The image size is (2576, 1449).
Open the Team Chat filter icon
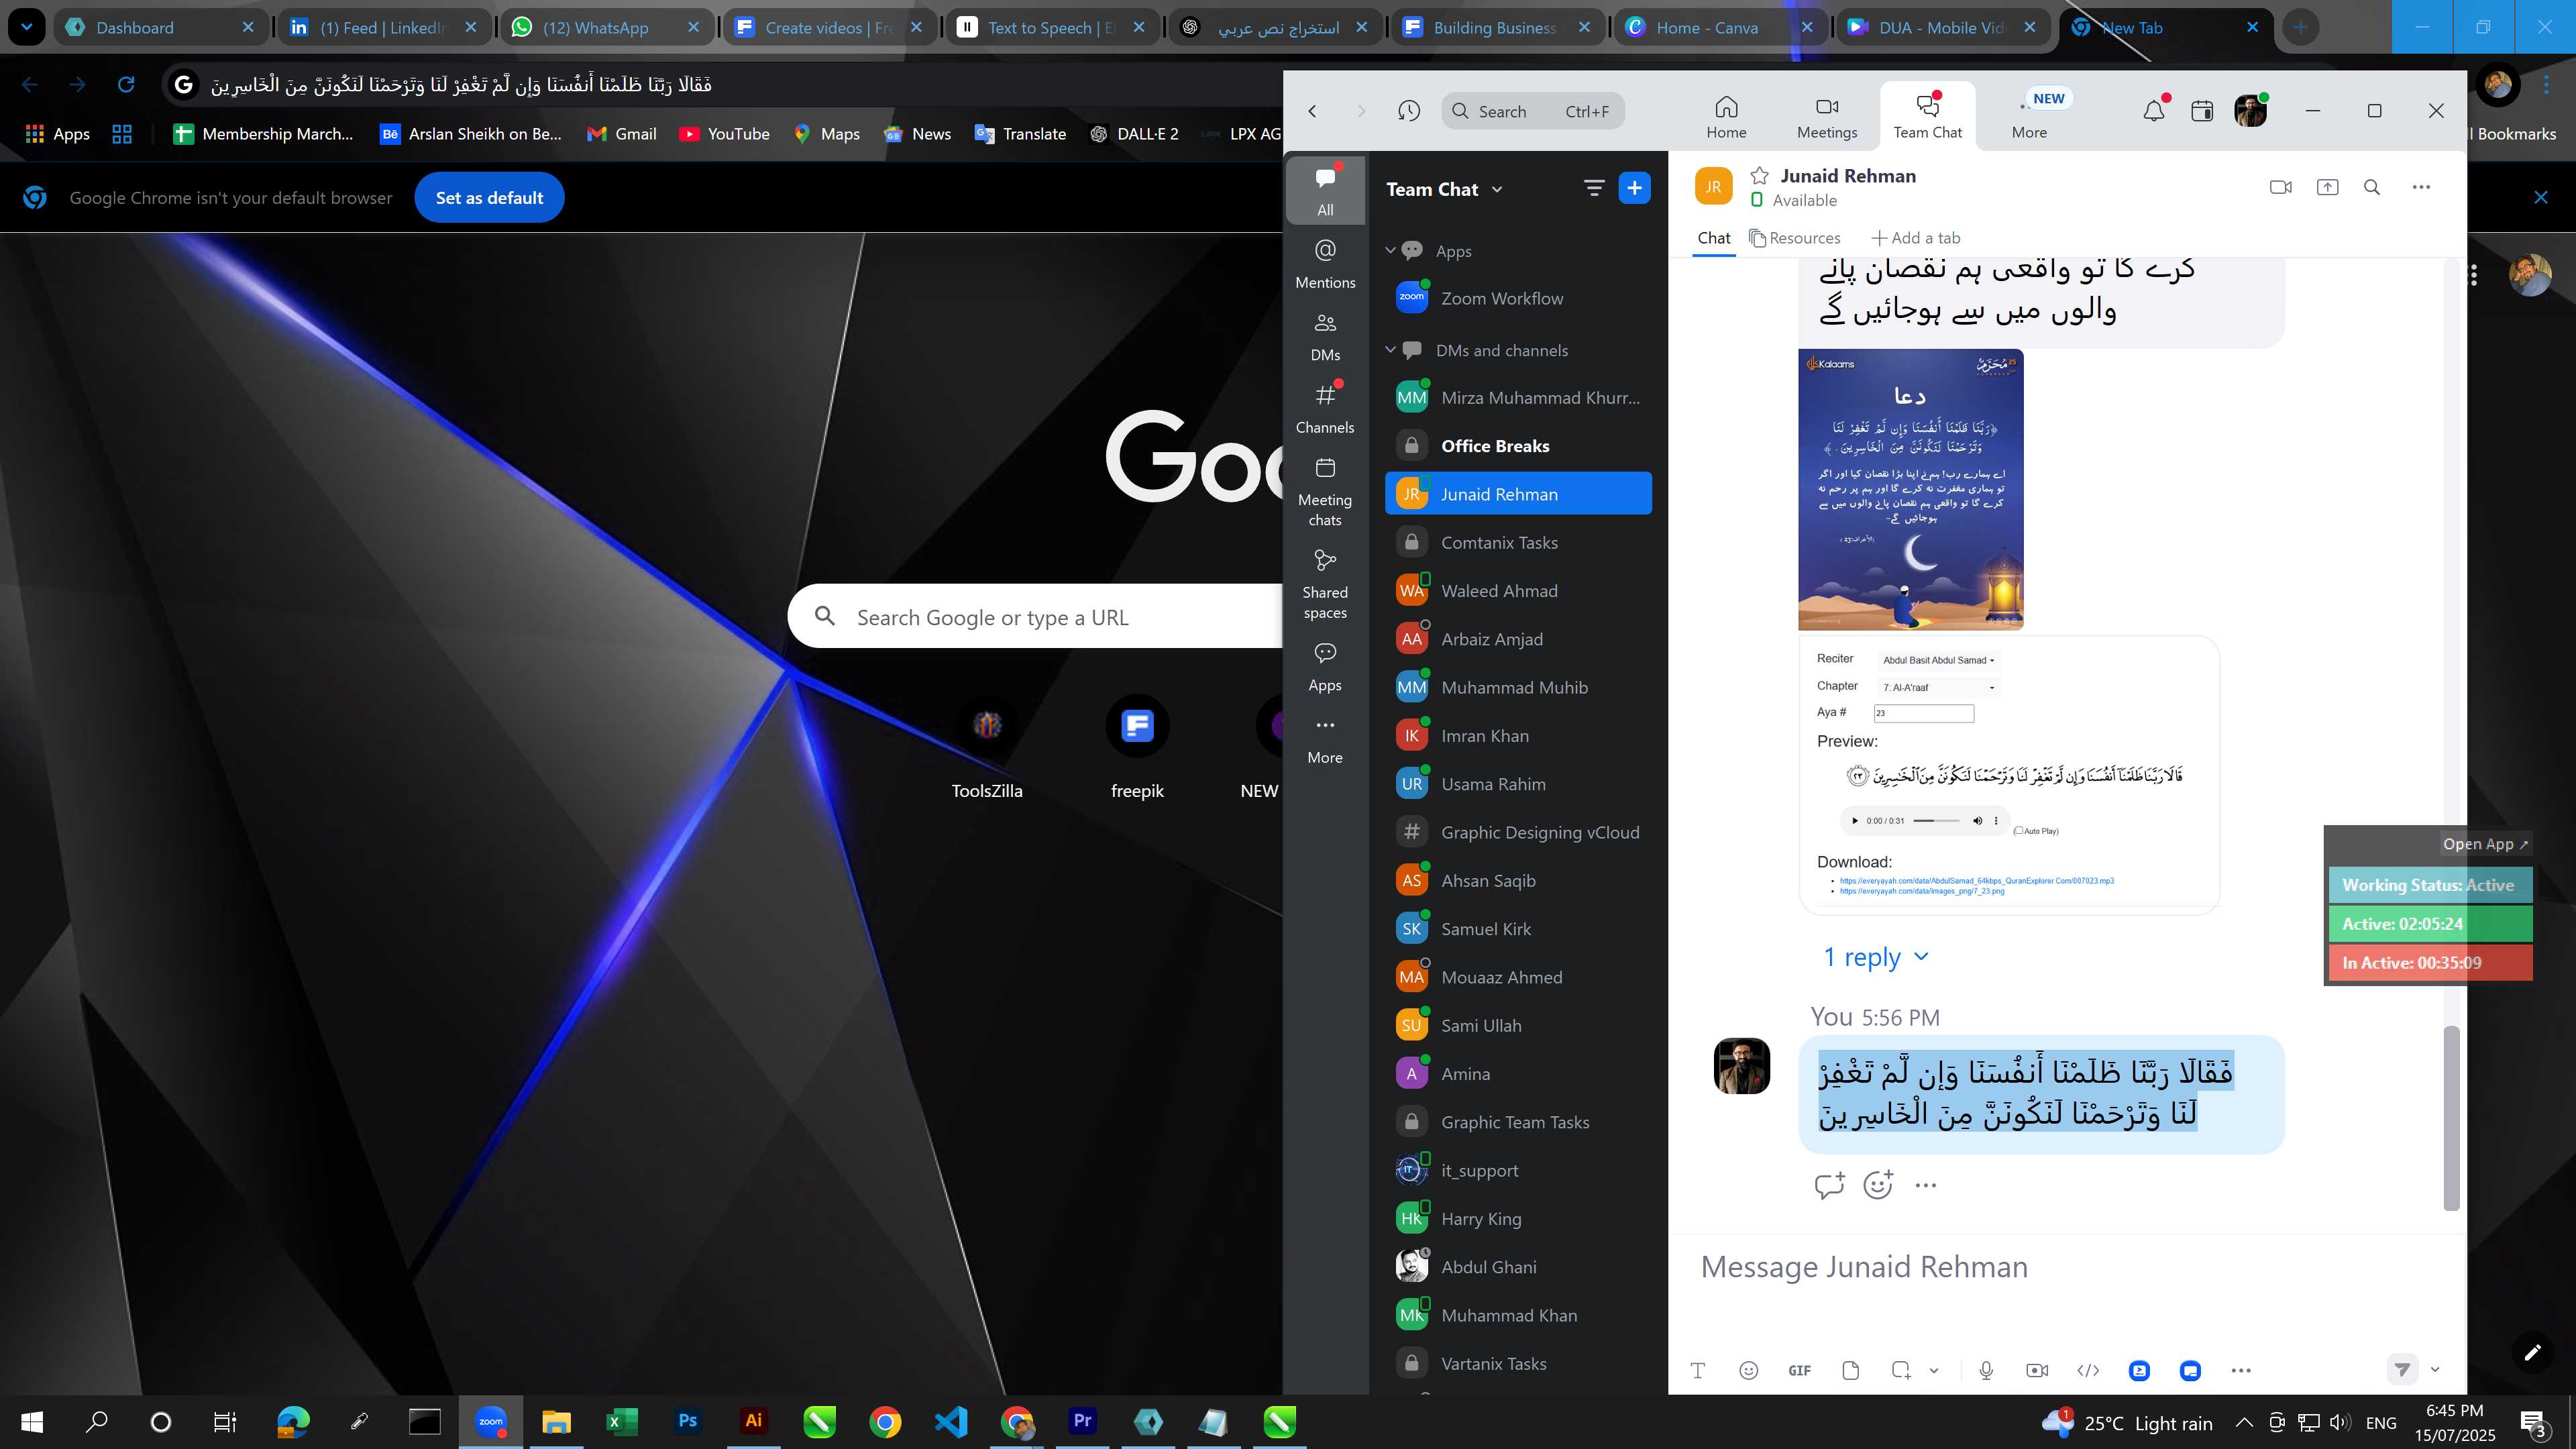(x=1594, y=188)
